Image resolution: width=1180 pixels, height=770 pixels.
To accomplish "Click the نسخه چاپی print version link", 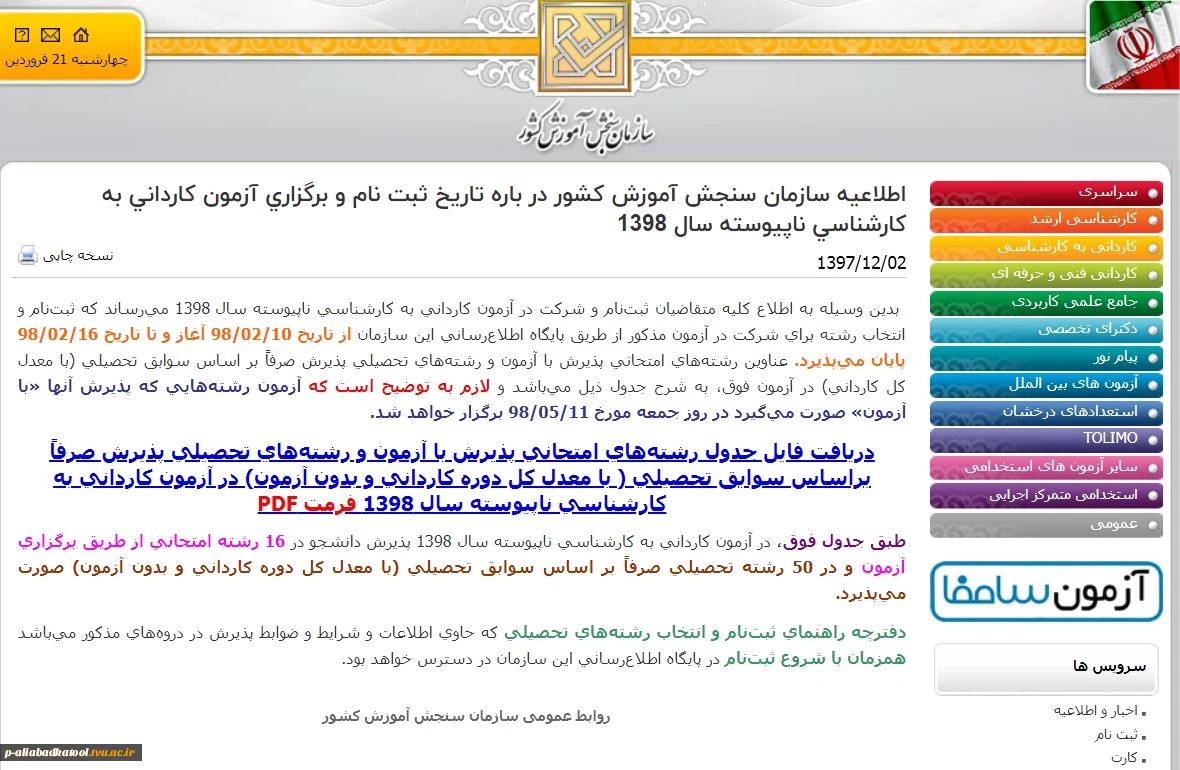I will click(78, 256).
